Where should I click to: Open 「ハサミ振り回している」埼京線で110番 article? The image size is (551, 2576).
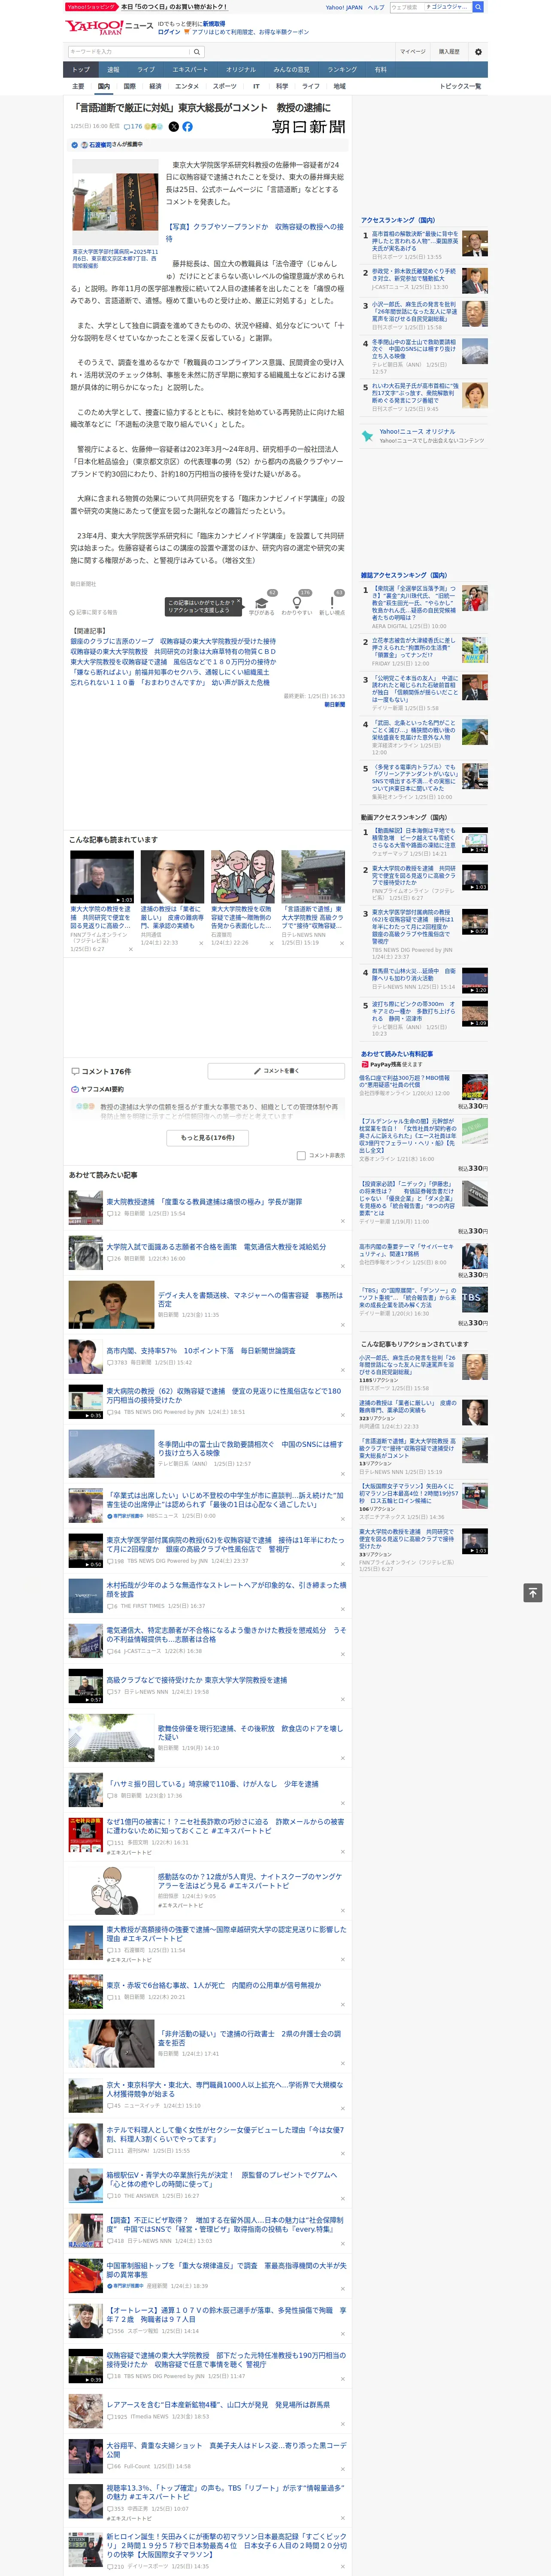click(212, 1784)
